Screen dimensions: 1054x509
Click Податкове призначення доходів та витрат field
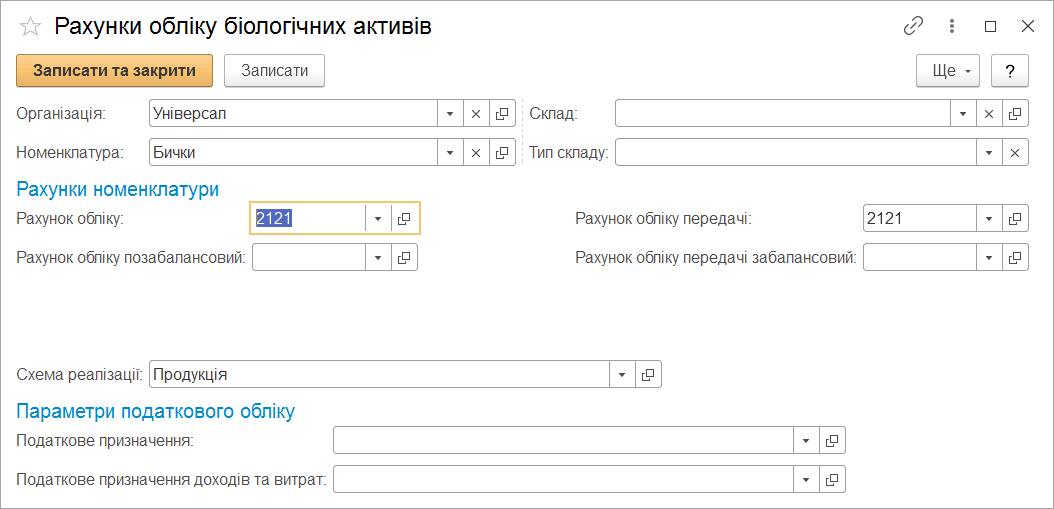pyautogui.click(x=563, y=479)
